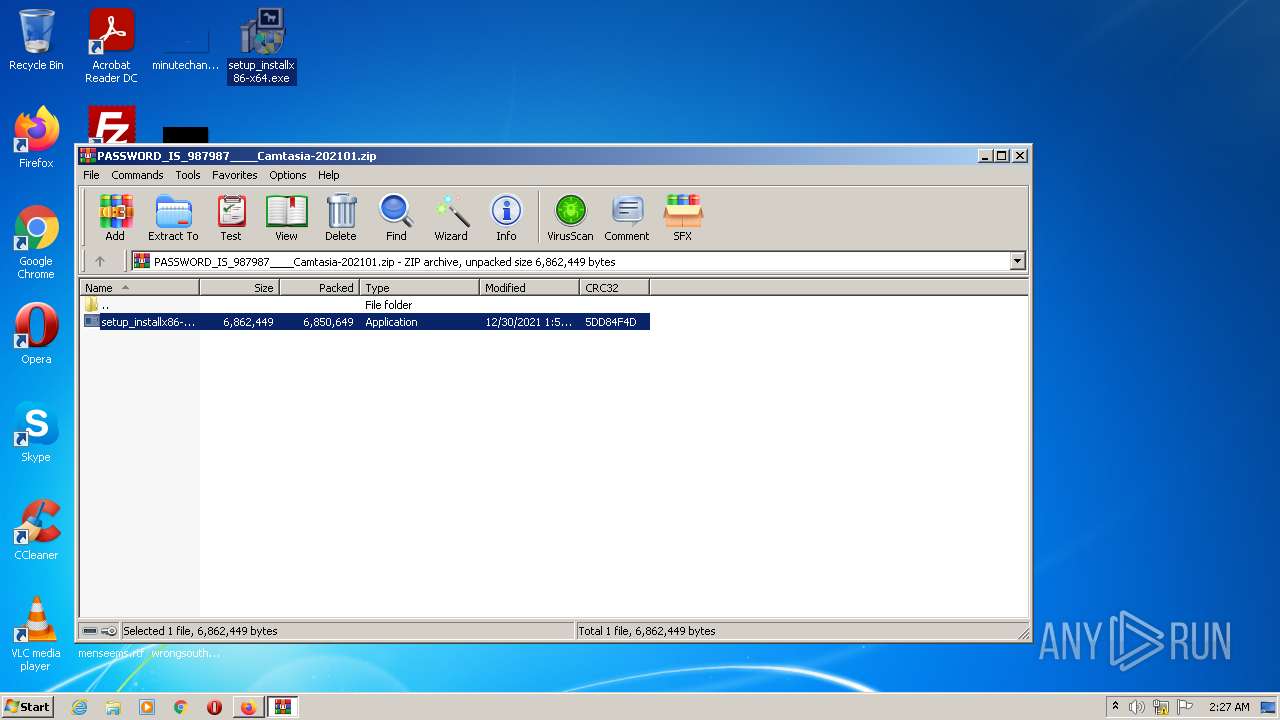Image resolution: width=1280 pixels, height=720 pixels.
Task: Select setup_installx86-x64.exe desktop icon
Action: pyautogui.click(x=261, y=46)
